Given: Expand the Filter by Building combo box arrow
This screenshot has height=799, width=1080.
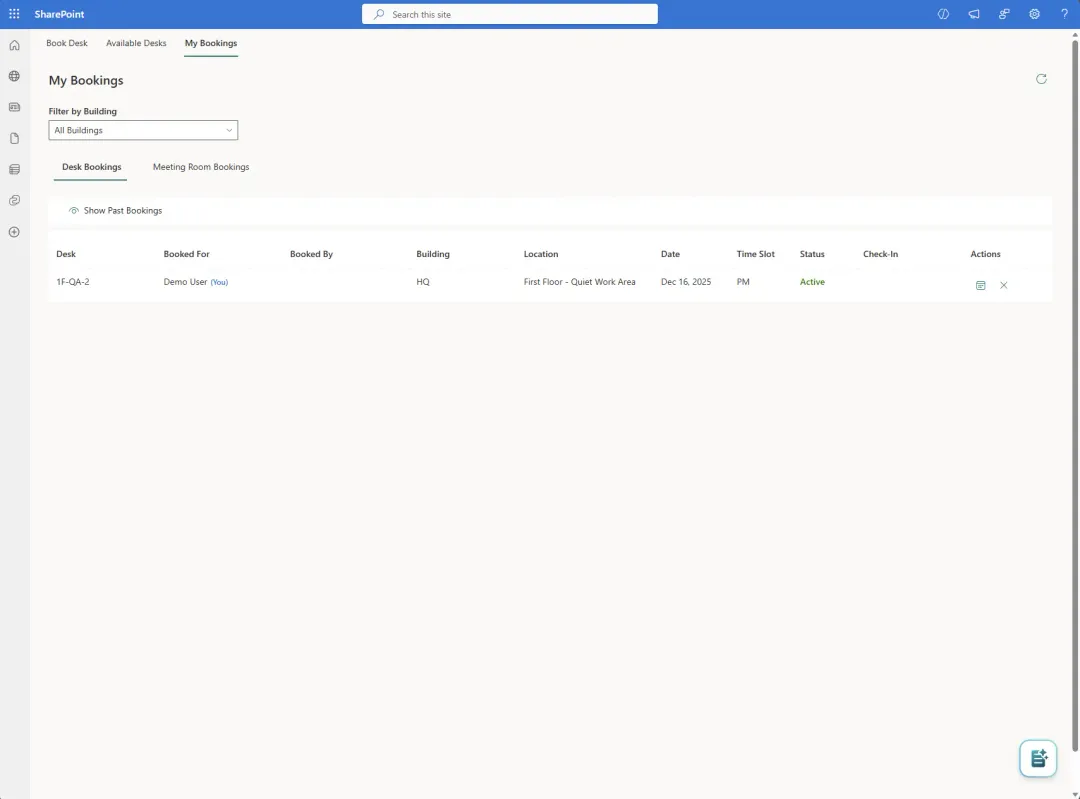Looking at the screenshot, I should click(229, 130).
